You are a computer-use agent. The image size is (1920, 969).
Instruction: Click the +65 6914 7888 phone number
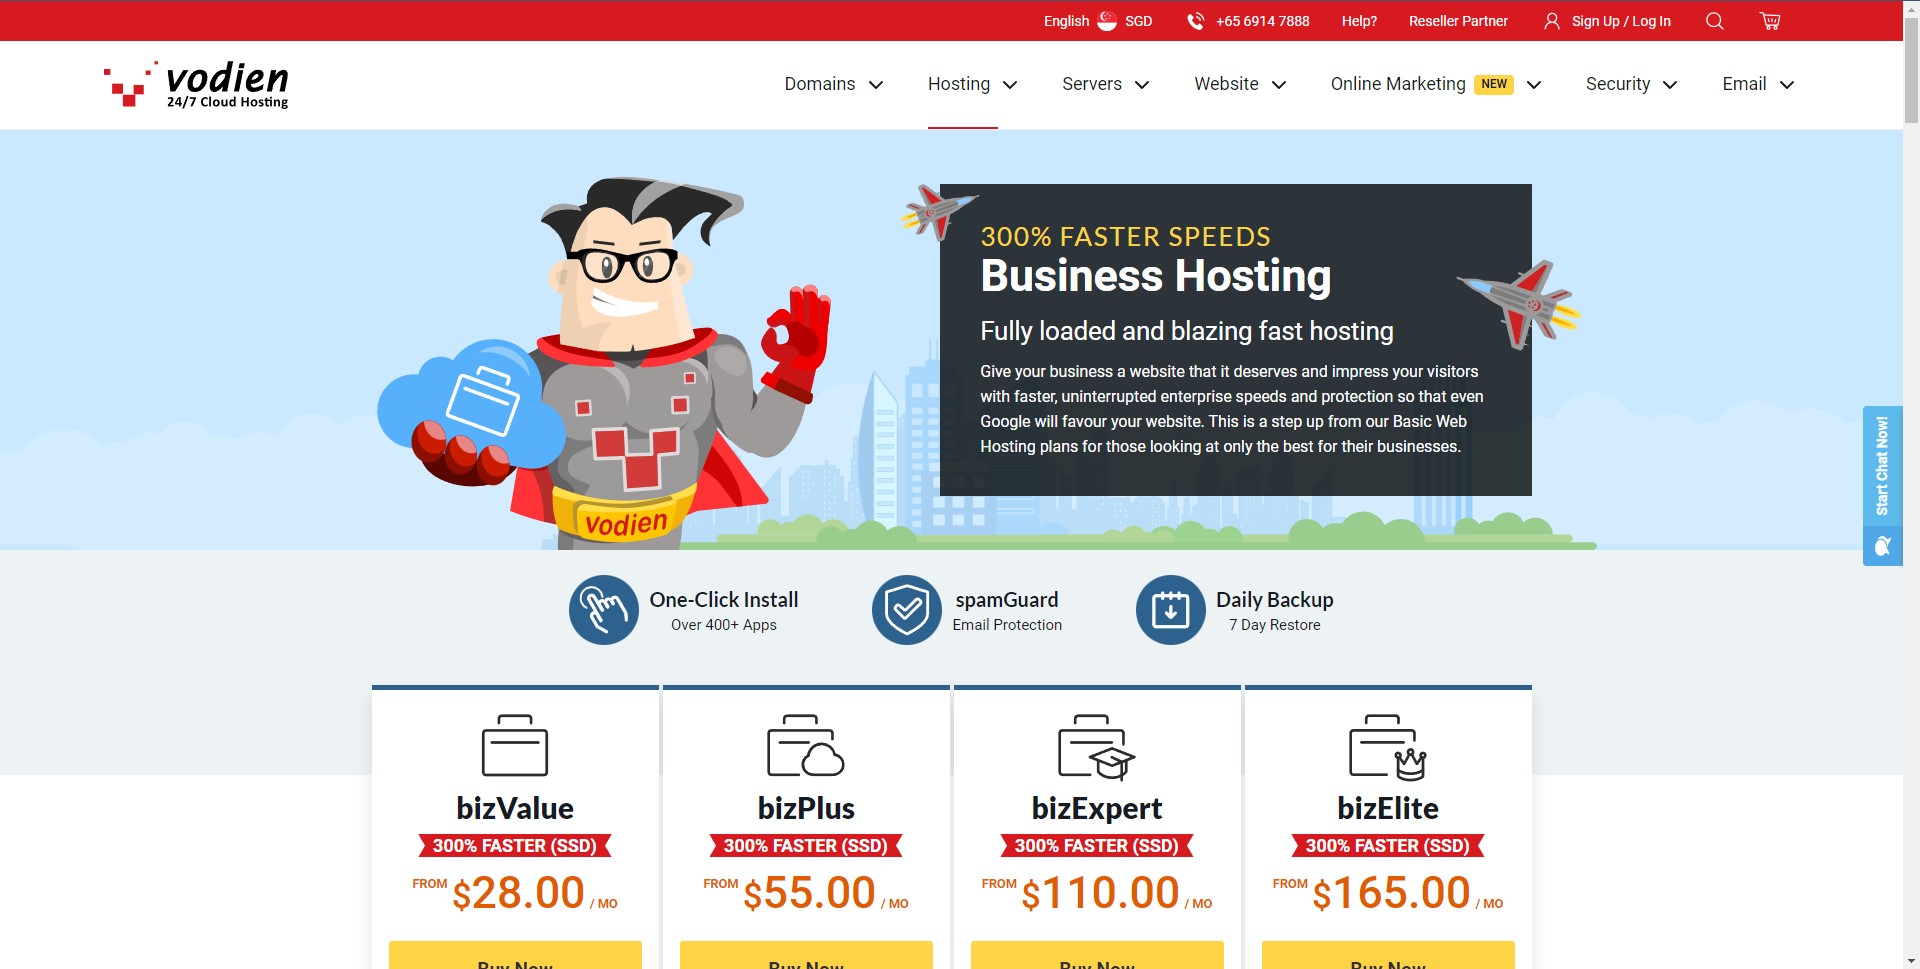(1262, 21)
